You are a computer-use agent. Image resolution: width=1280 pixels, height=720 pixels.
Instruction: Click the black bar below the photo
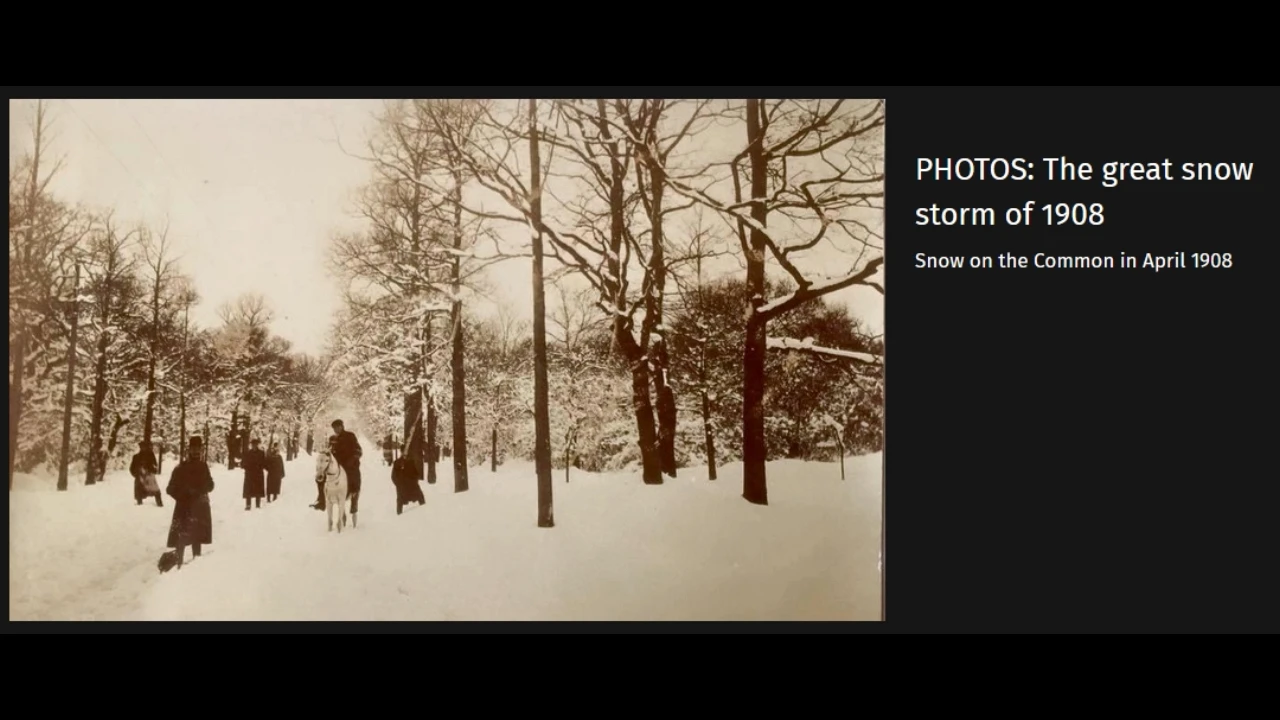click(x=640, y=677)
